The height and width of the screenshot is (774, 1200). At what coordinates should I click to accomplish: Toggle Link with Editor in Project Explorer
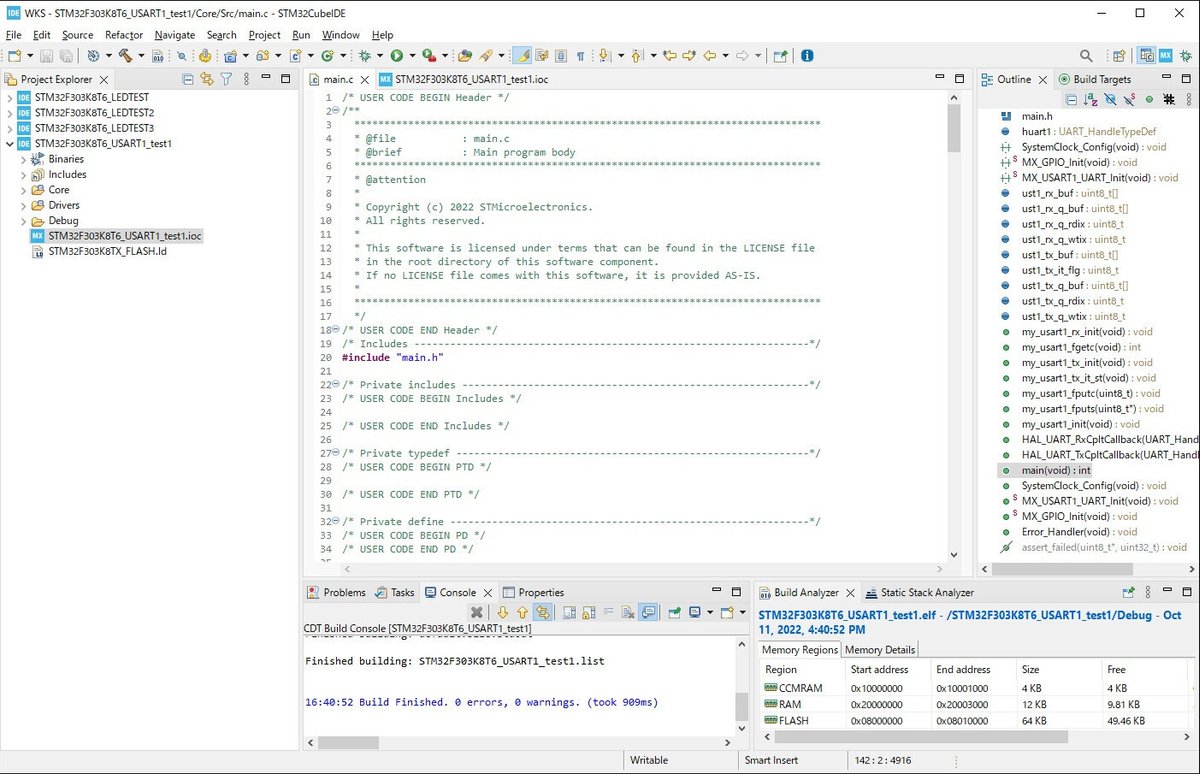[x=207, y=79]
